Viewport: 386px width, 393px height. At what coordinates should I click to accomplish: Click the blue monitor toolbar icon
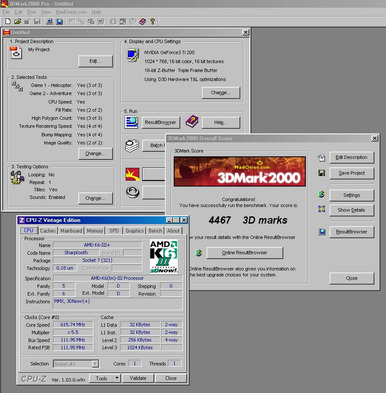(60, 21)
